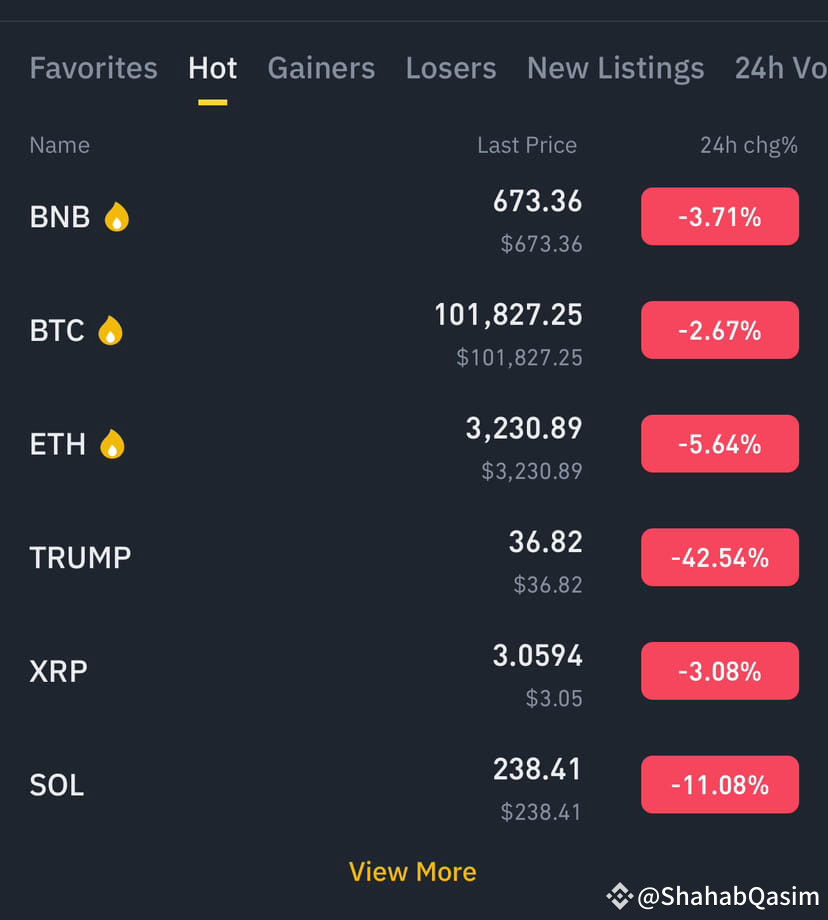The image size is (828, 920).
Task: Switch to the Losers tab
Action: [x=451, y=68]
